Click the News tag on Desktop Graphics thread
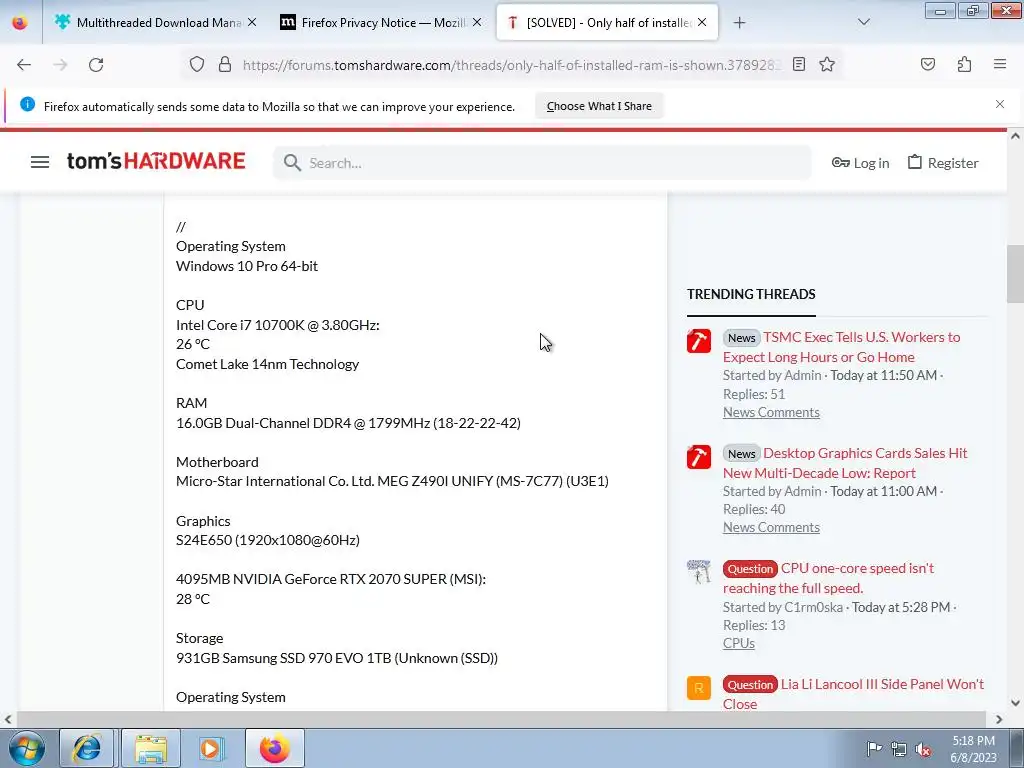 (x=741, y=453)
